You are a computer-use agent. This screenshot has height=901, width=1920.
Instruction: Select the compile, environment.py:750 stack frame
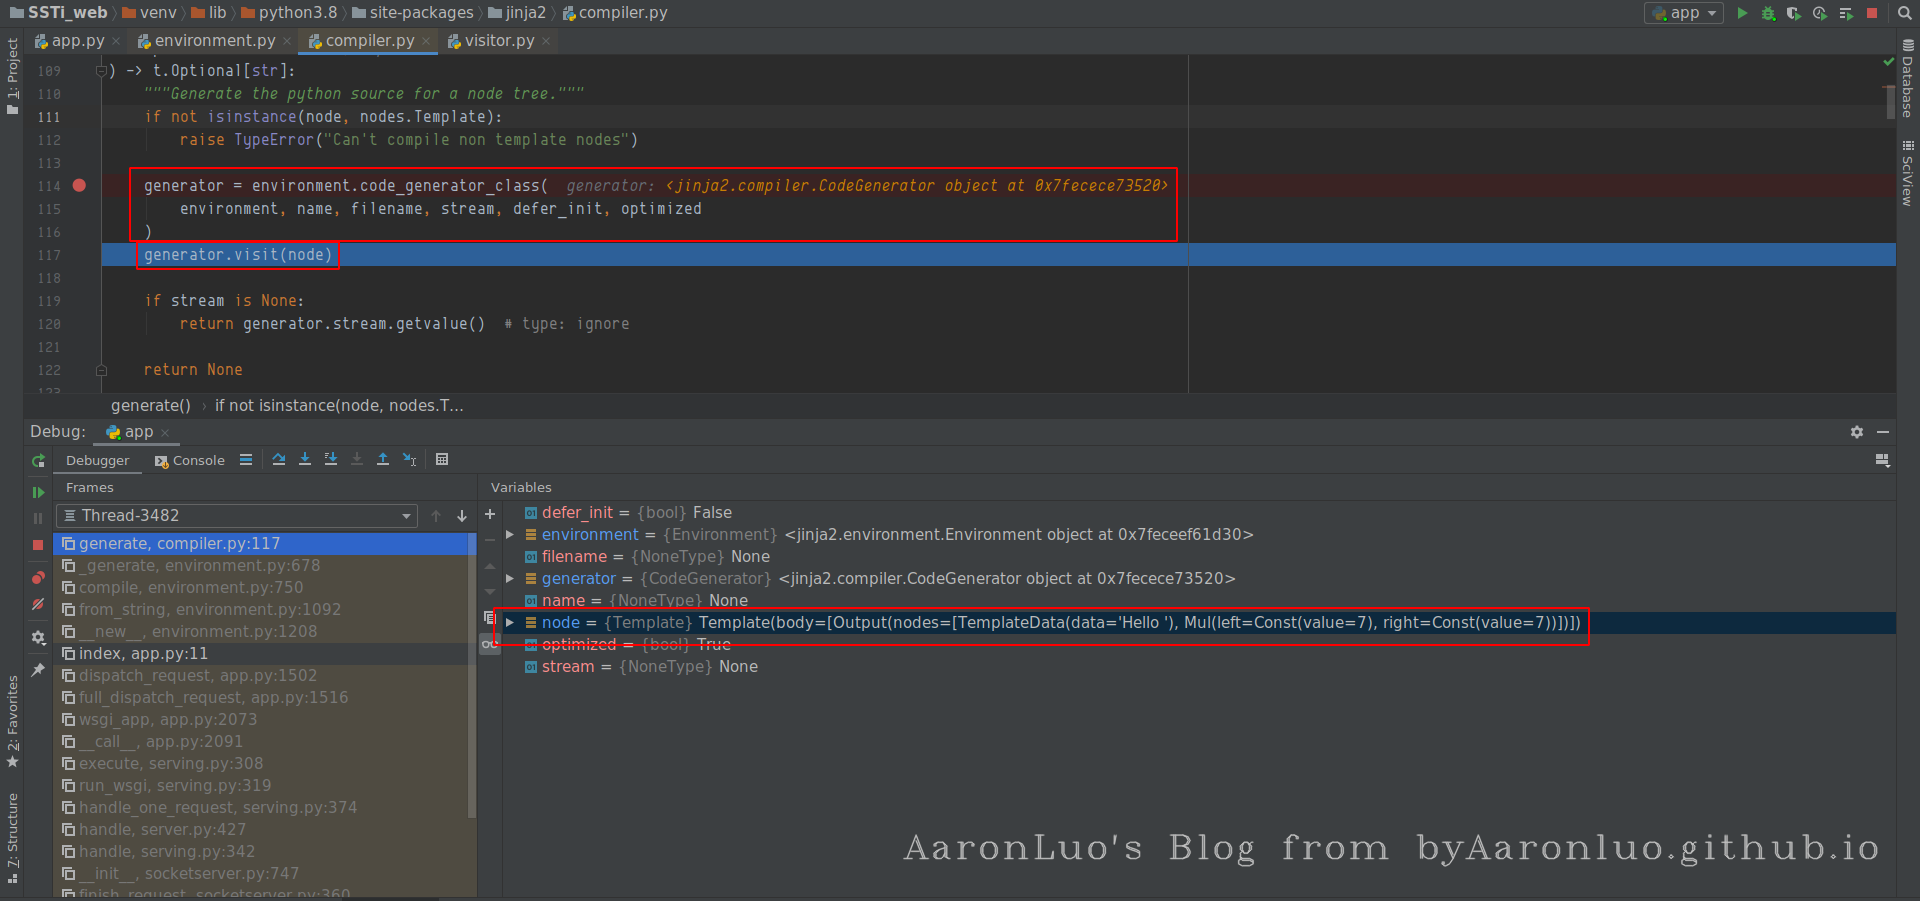(260, 588)
